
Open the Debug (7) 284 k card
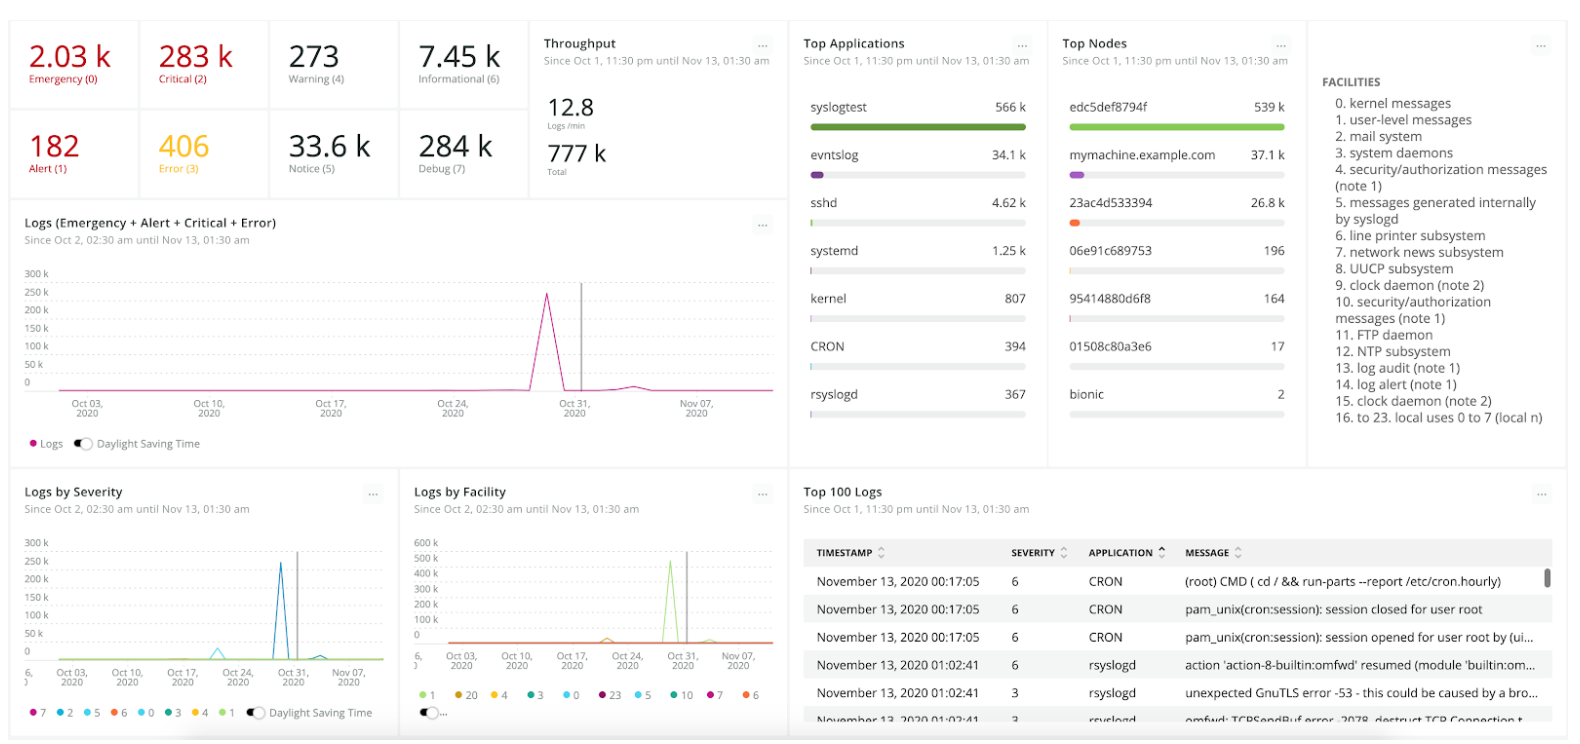[464, 154]
